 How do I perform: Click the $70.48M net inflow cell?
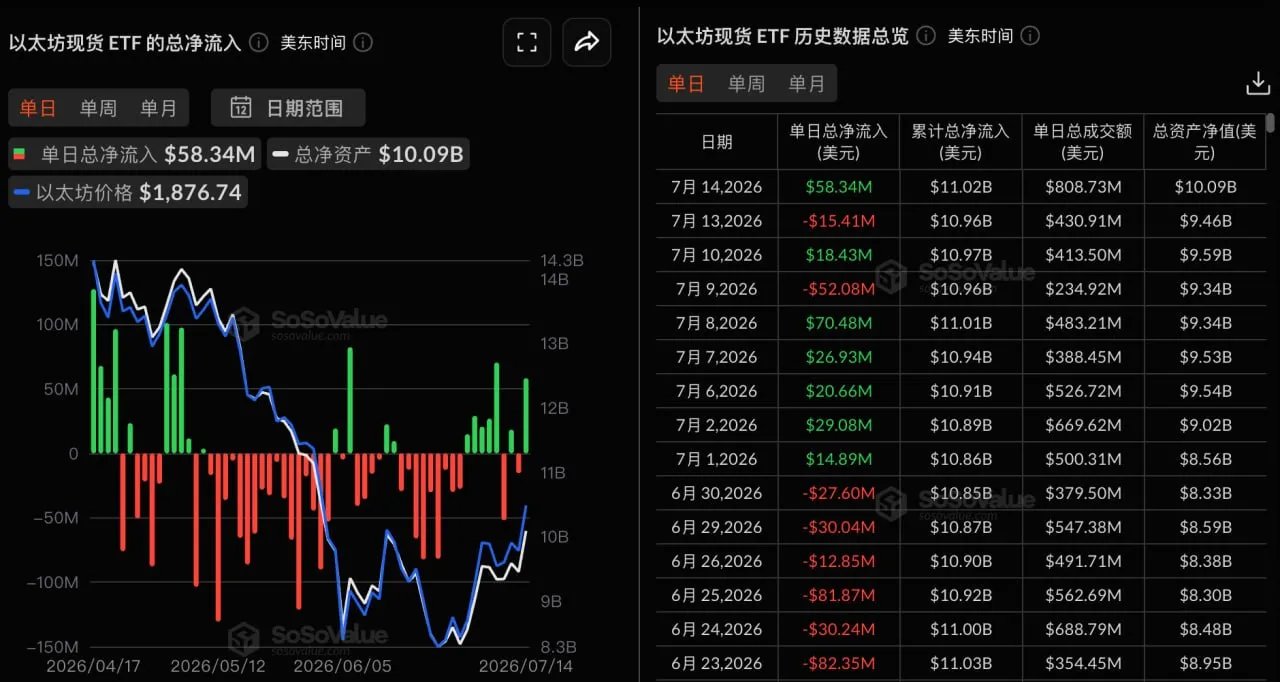838,323
